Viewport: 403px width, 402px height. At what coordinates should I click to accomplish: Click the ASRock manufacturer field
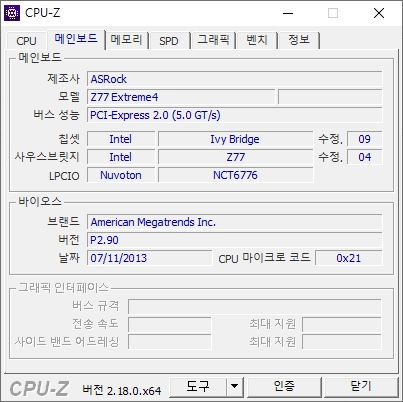[235, 79]
